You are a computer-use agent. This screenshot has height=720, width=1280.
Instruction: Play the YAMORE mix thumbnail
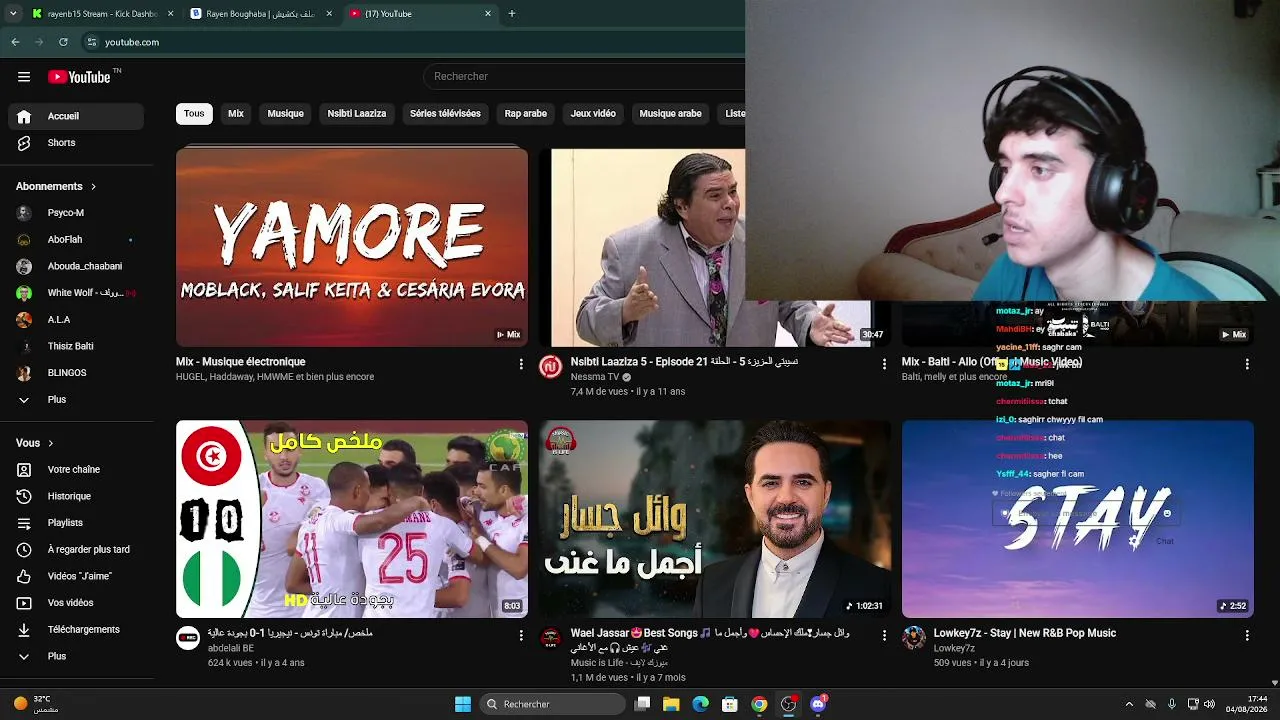pyautogui.click(x=352, y=247)
